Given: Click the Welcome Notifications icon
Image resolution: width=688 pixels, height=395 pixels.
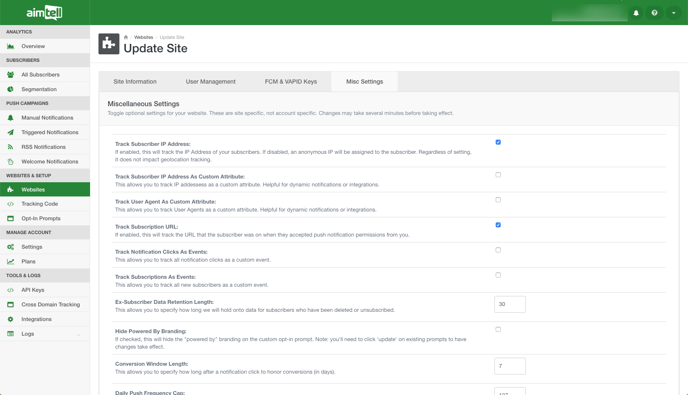Looking at the screenshot, I should [11, 162].
